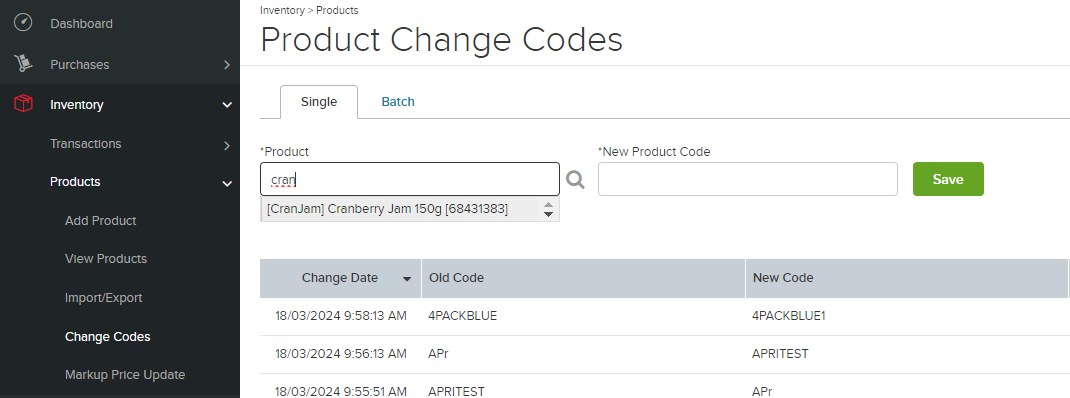This screenshot has height=398, width=1070.
Task: Click the green Save button
Action: [948, 179]
